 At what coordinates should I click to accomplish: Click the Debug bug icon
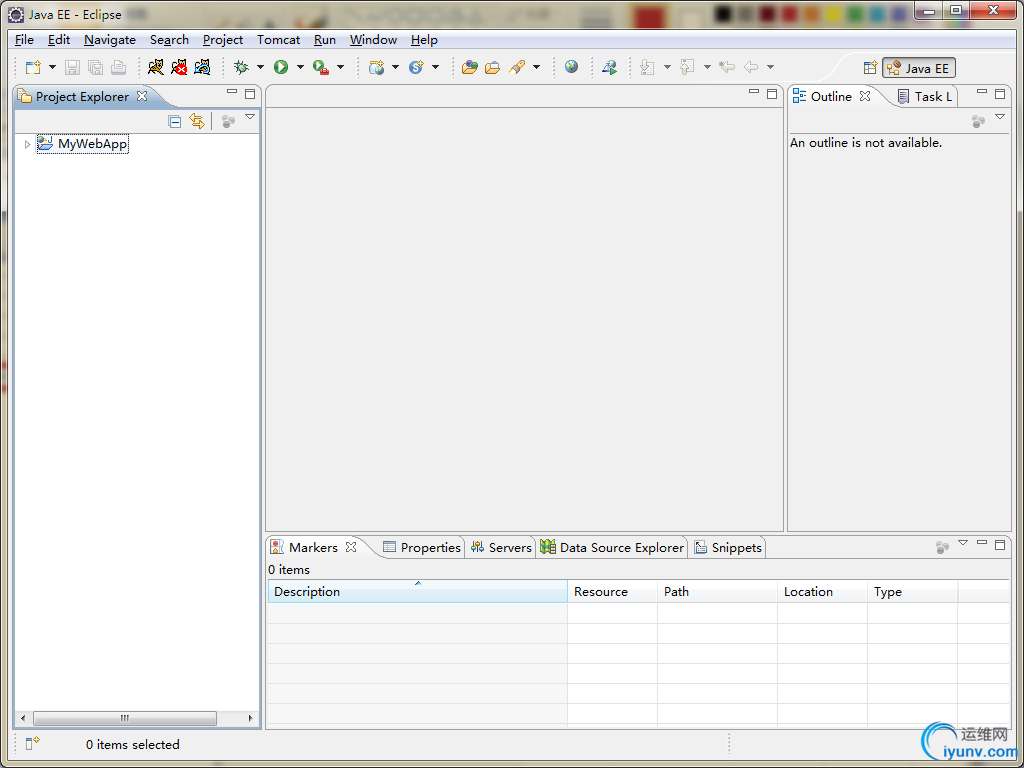click(242, 67)
